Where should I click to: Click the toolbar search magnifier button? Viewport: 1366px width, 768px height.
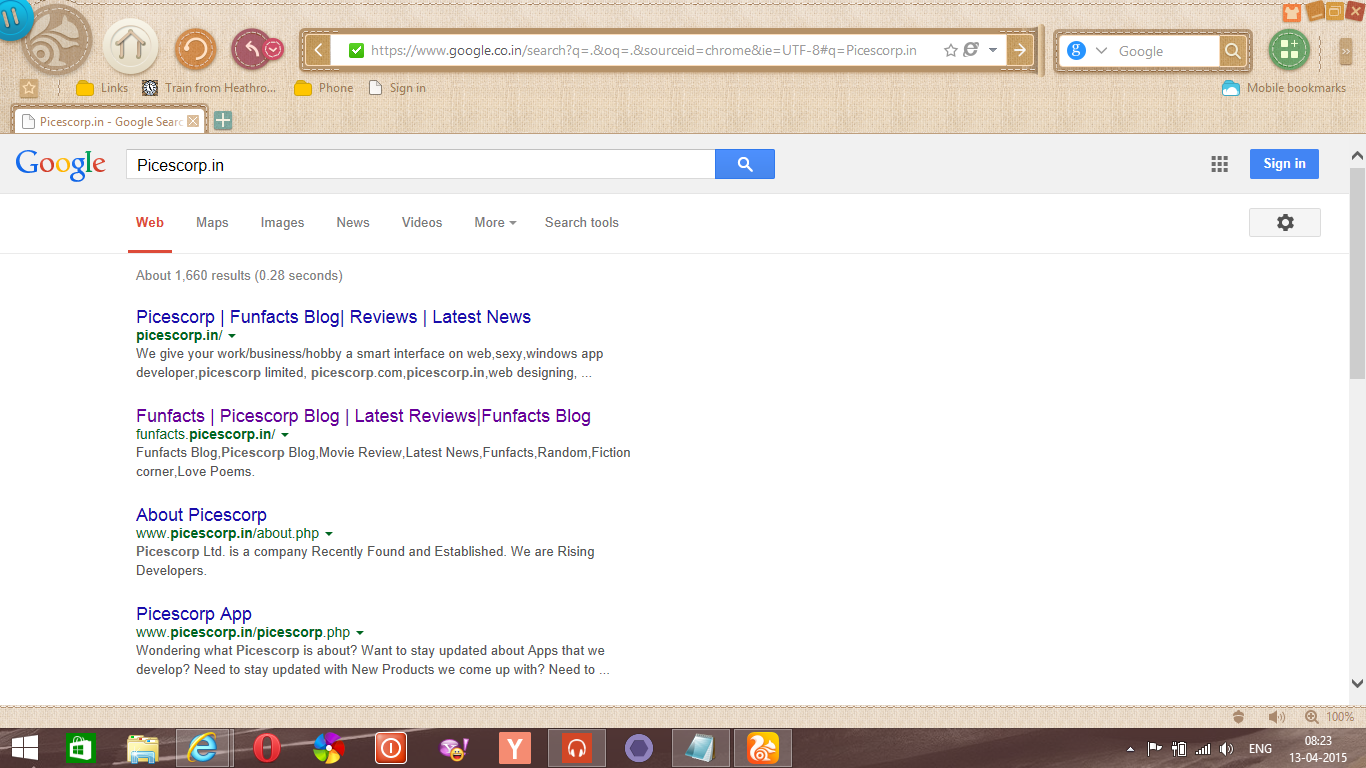(1233, 51)
